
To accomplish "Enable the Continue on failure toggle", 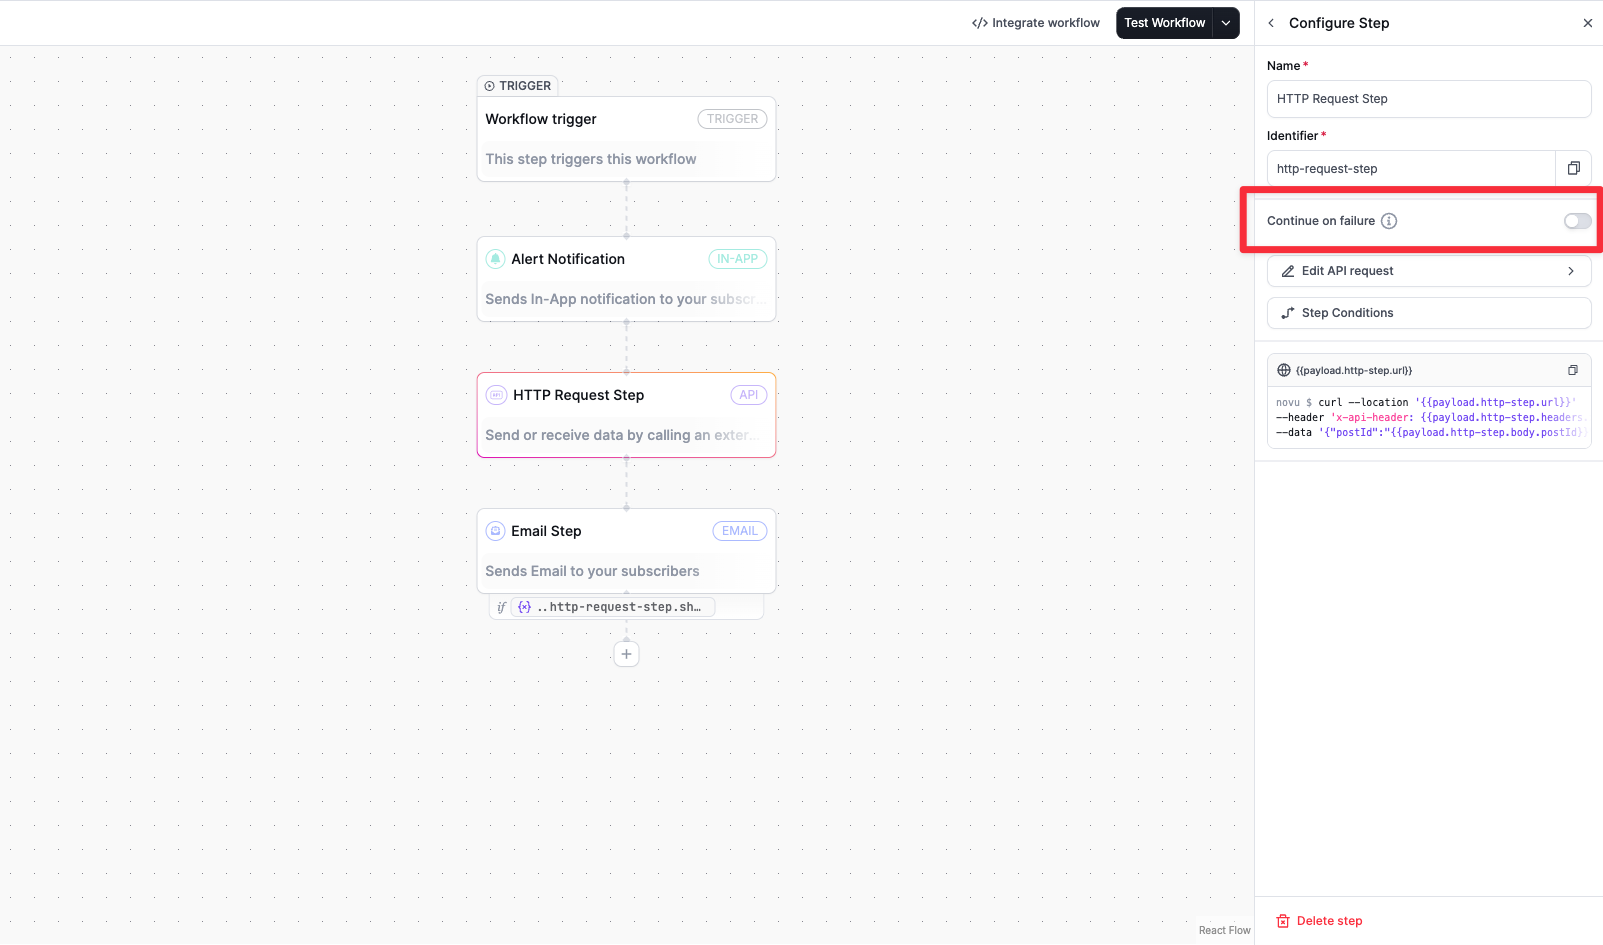I will pyautogui.click(x=1576, y=221).
